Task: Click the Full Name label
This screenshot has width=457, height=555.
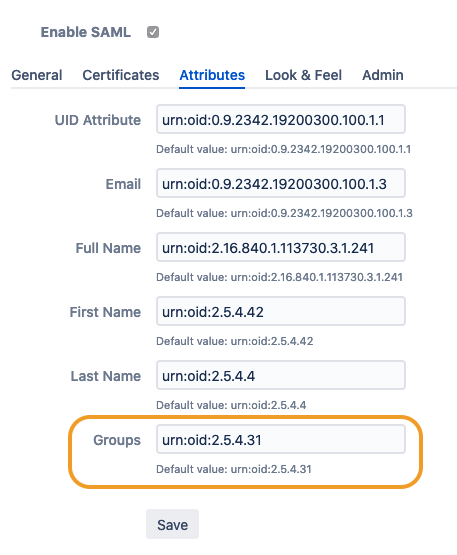Action: [x=108, y=248]
